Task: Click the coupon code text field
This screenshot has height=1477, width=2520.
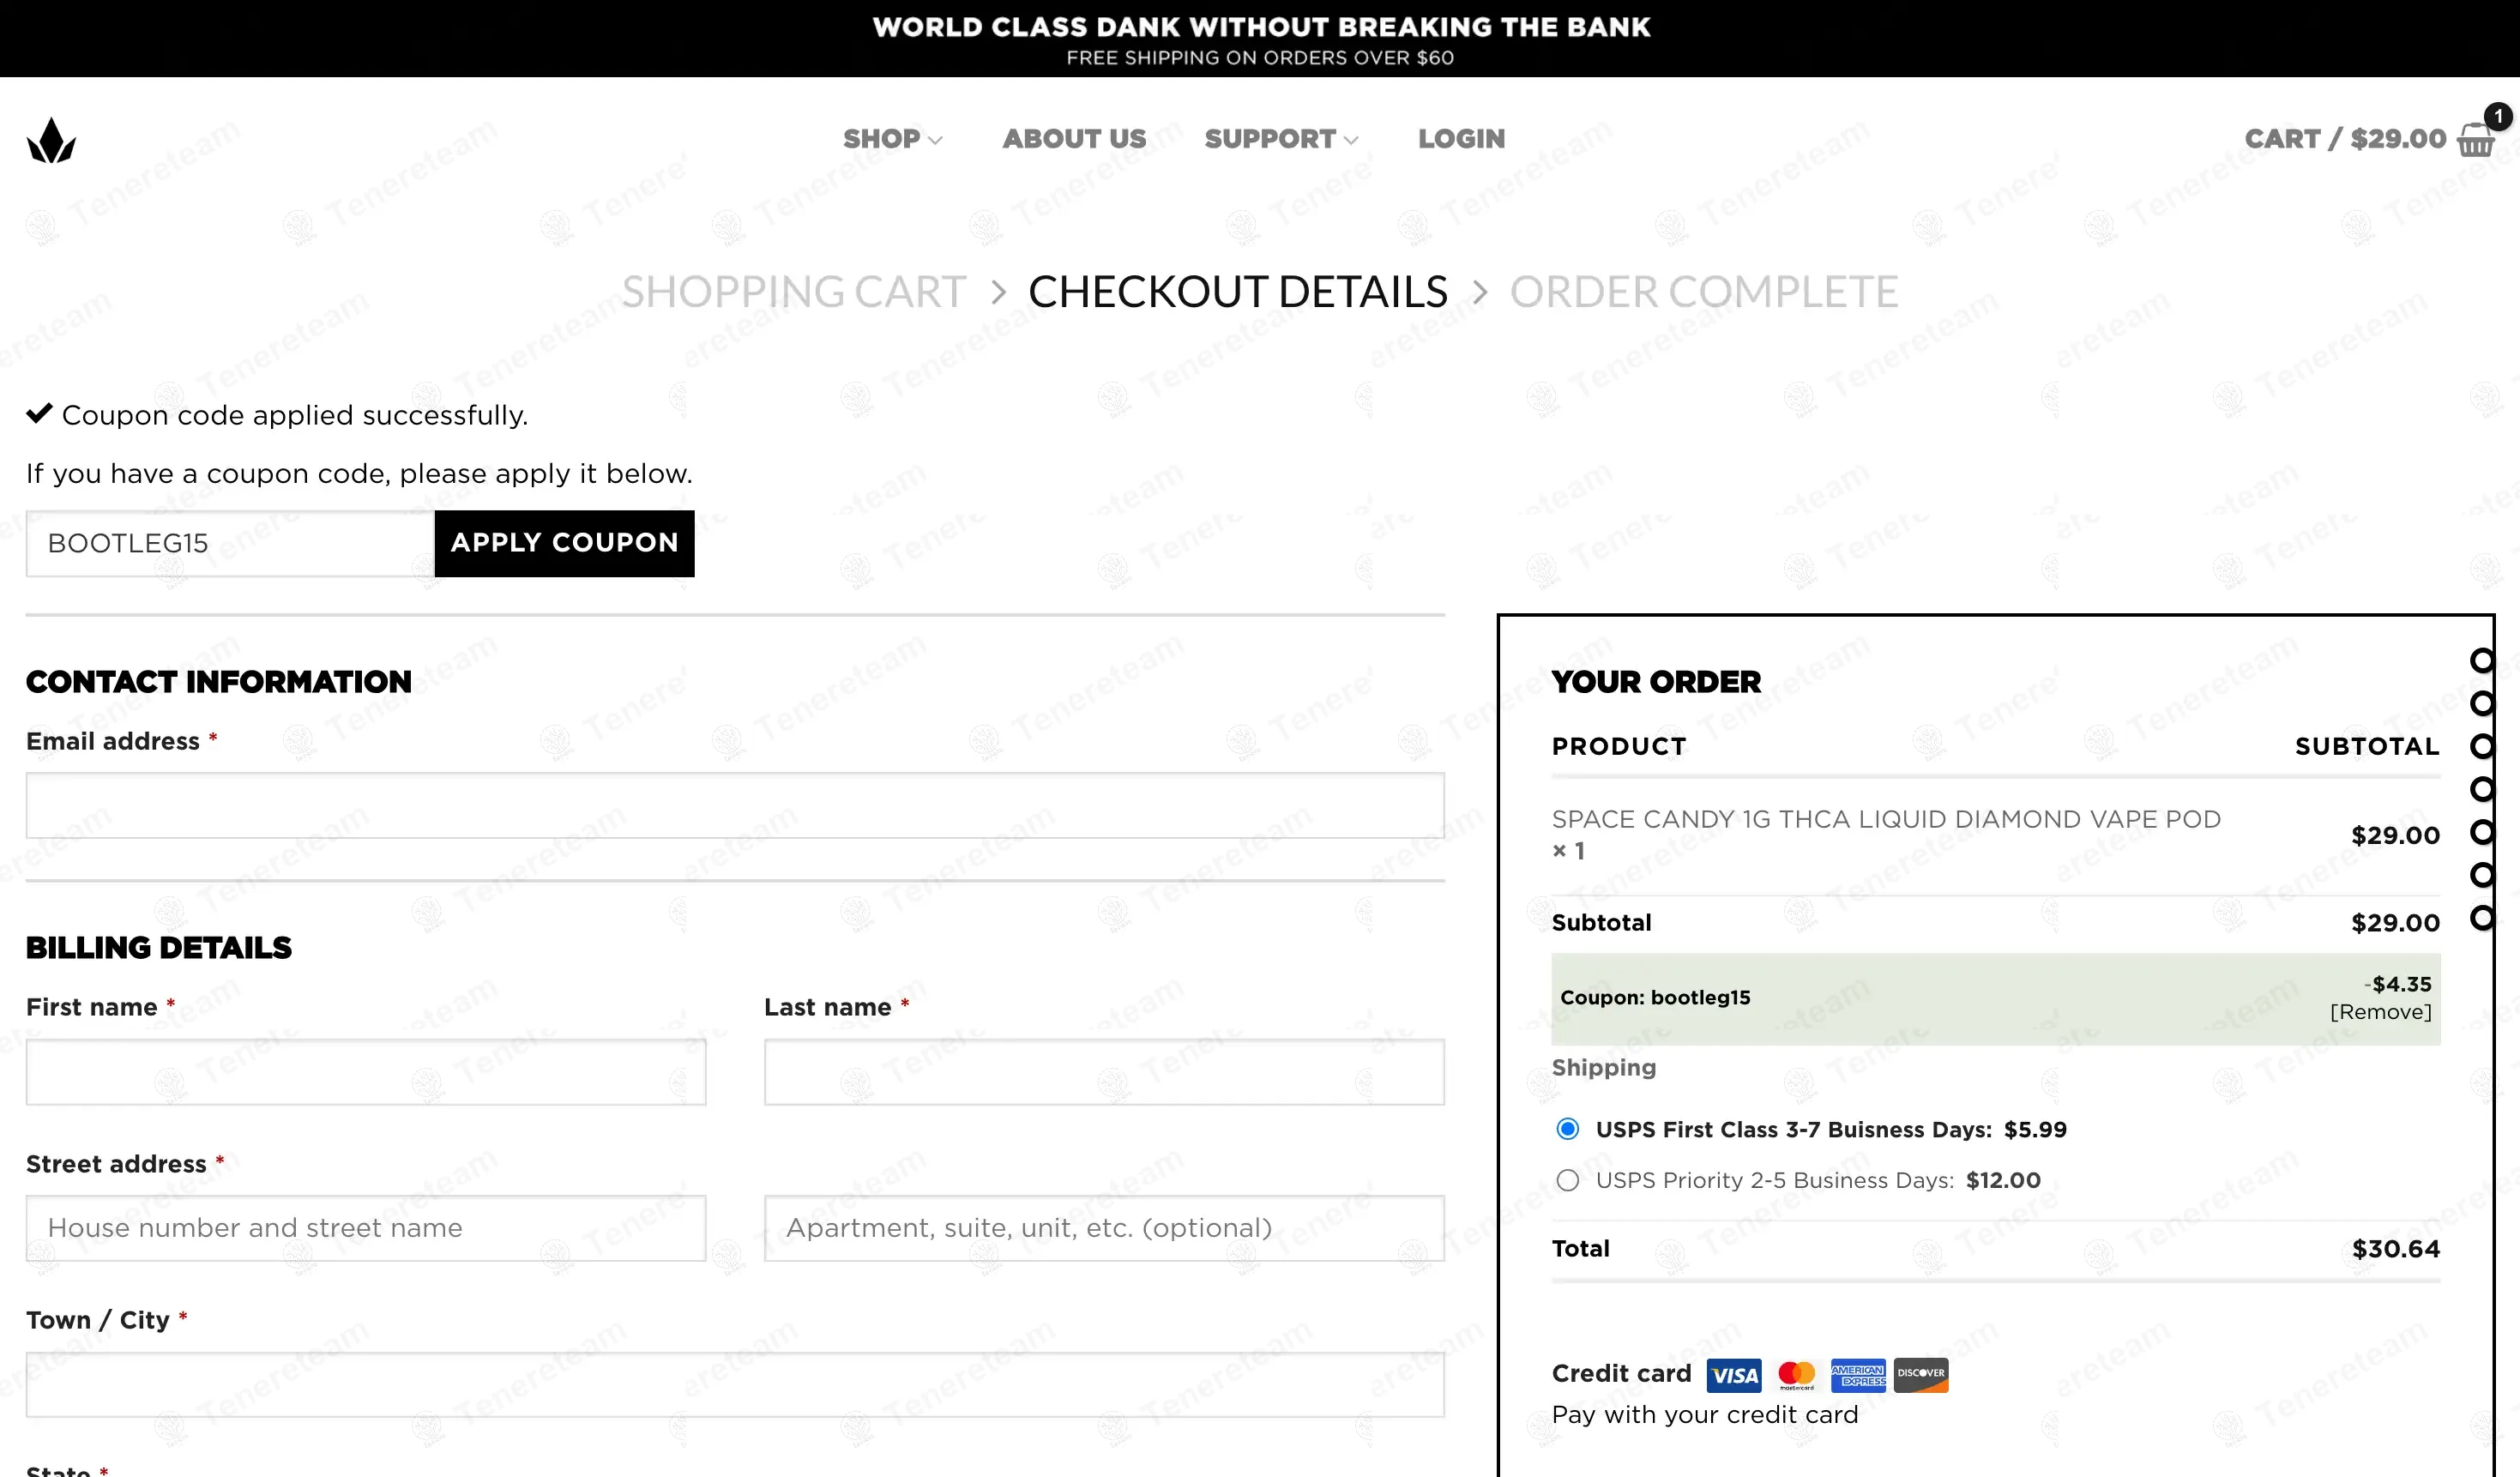Action: 230,543
